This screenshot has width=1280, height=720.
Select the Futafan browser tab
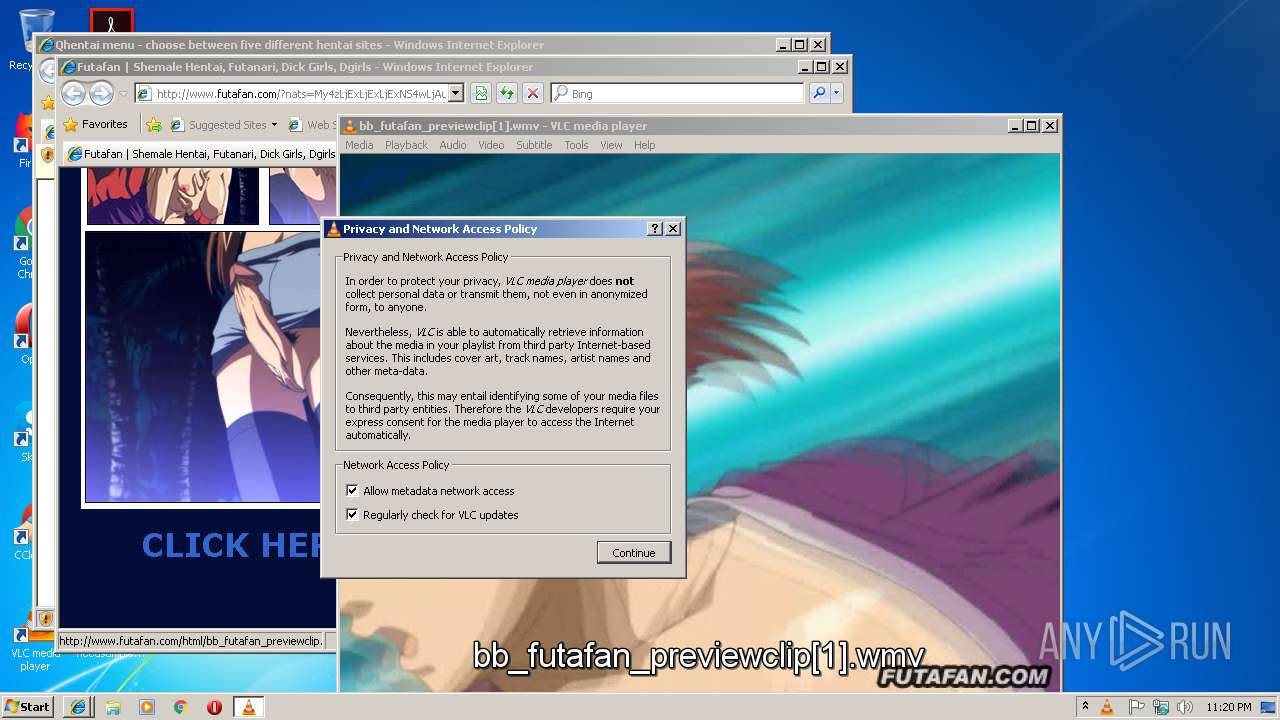(x=200, y=154)
